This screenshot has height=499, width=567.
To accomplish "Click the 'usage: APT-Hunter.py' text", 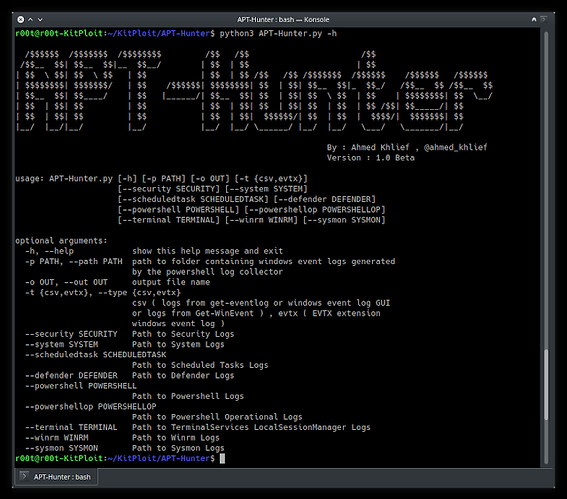I will [x=64, y=179].
